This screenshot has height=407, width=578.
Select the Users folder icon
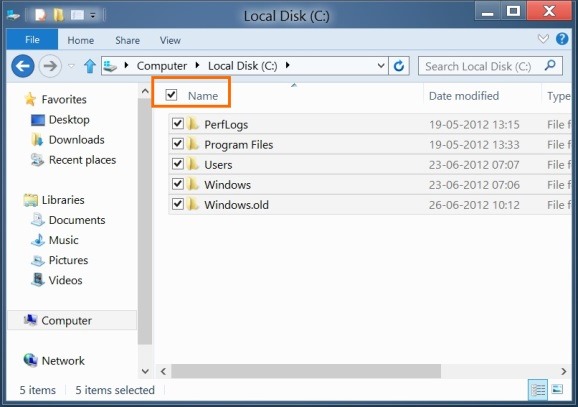[193, 164]
